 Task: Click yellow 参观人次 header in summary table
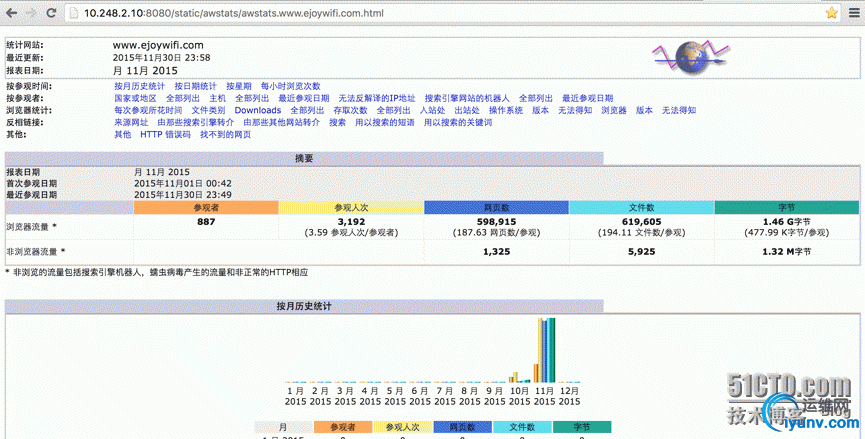[351, 207]
